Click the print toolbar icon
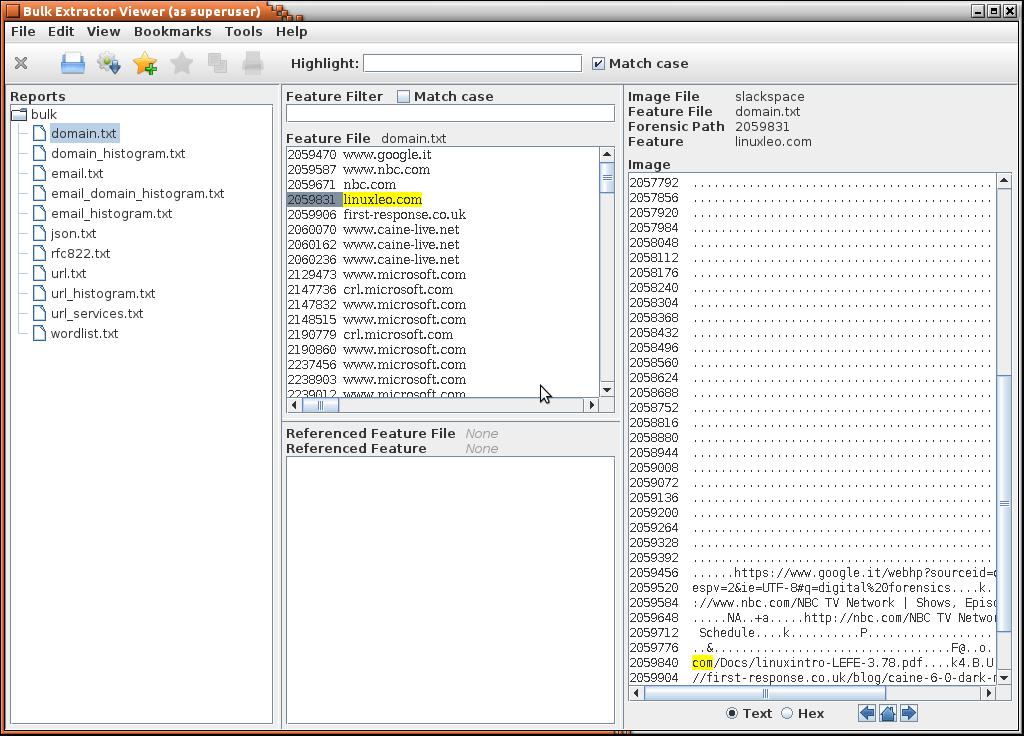 click(x=253, y=63)
